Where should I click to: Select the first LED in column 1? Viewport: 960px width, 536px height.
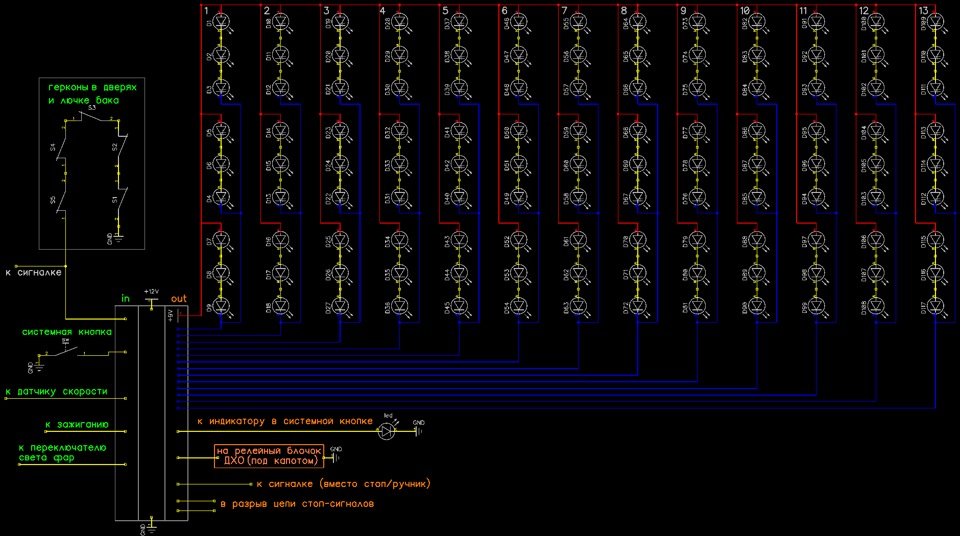(x=221, y=23)
